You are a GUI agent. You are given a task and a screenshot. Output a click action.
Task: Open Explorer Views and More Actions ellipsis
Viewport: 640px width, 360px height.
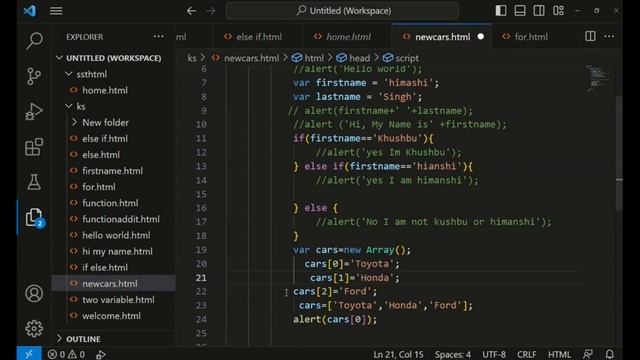(x=158, y=36)
